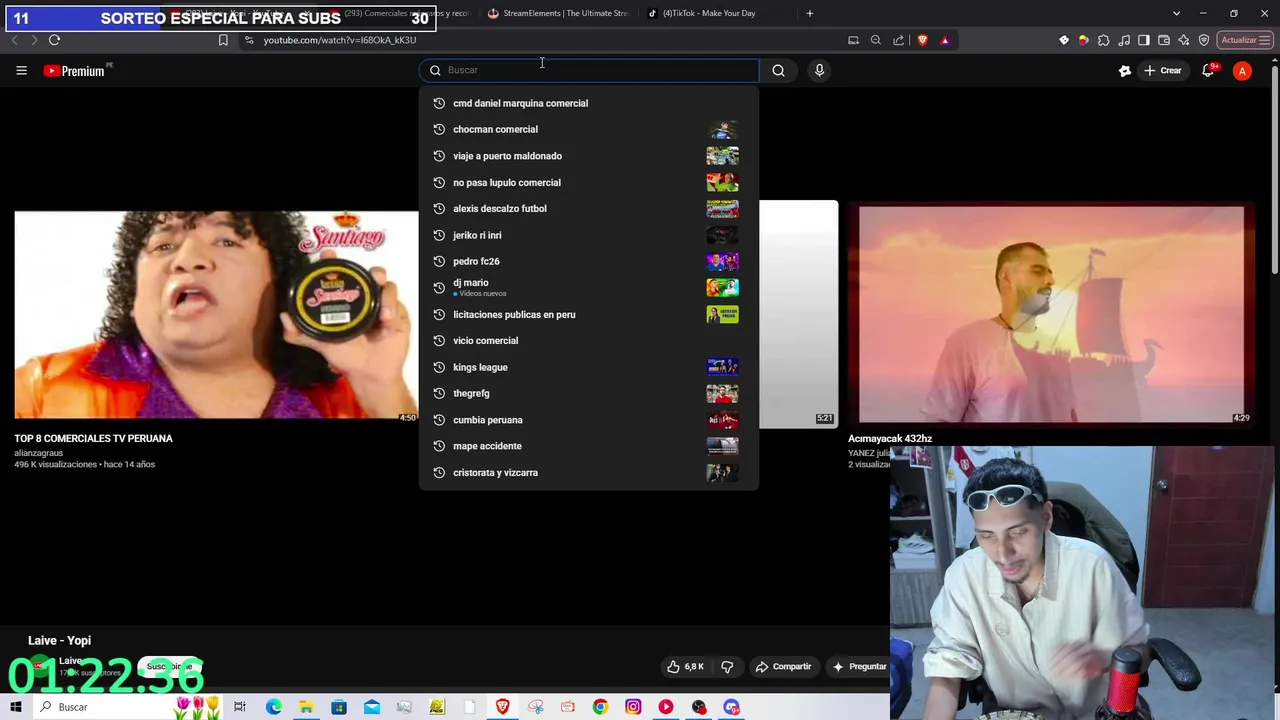The height and width of the screenshot is (720, 1280).
Task: Click Compartir share button
Action: point(783,666)
